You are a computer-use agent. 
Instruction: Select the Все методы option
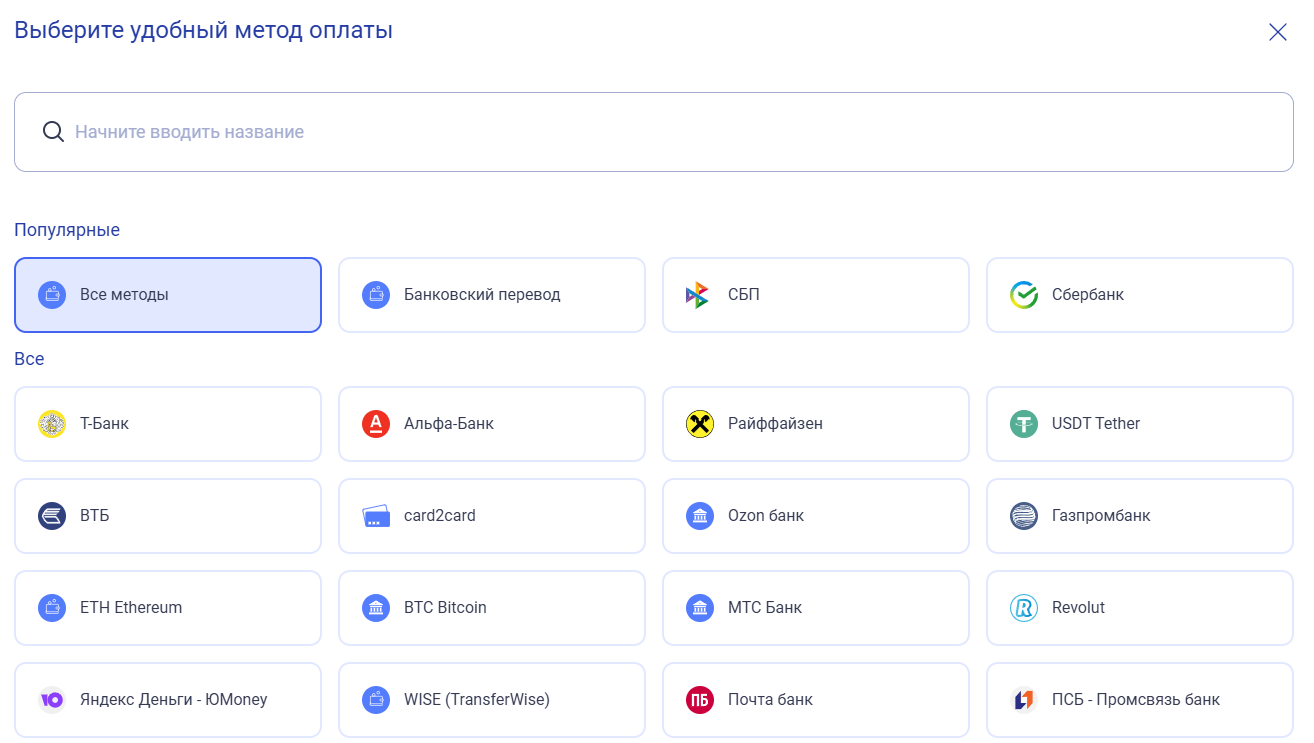click(168, 295)
